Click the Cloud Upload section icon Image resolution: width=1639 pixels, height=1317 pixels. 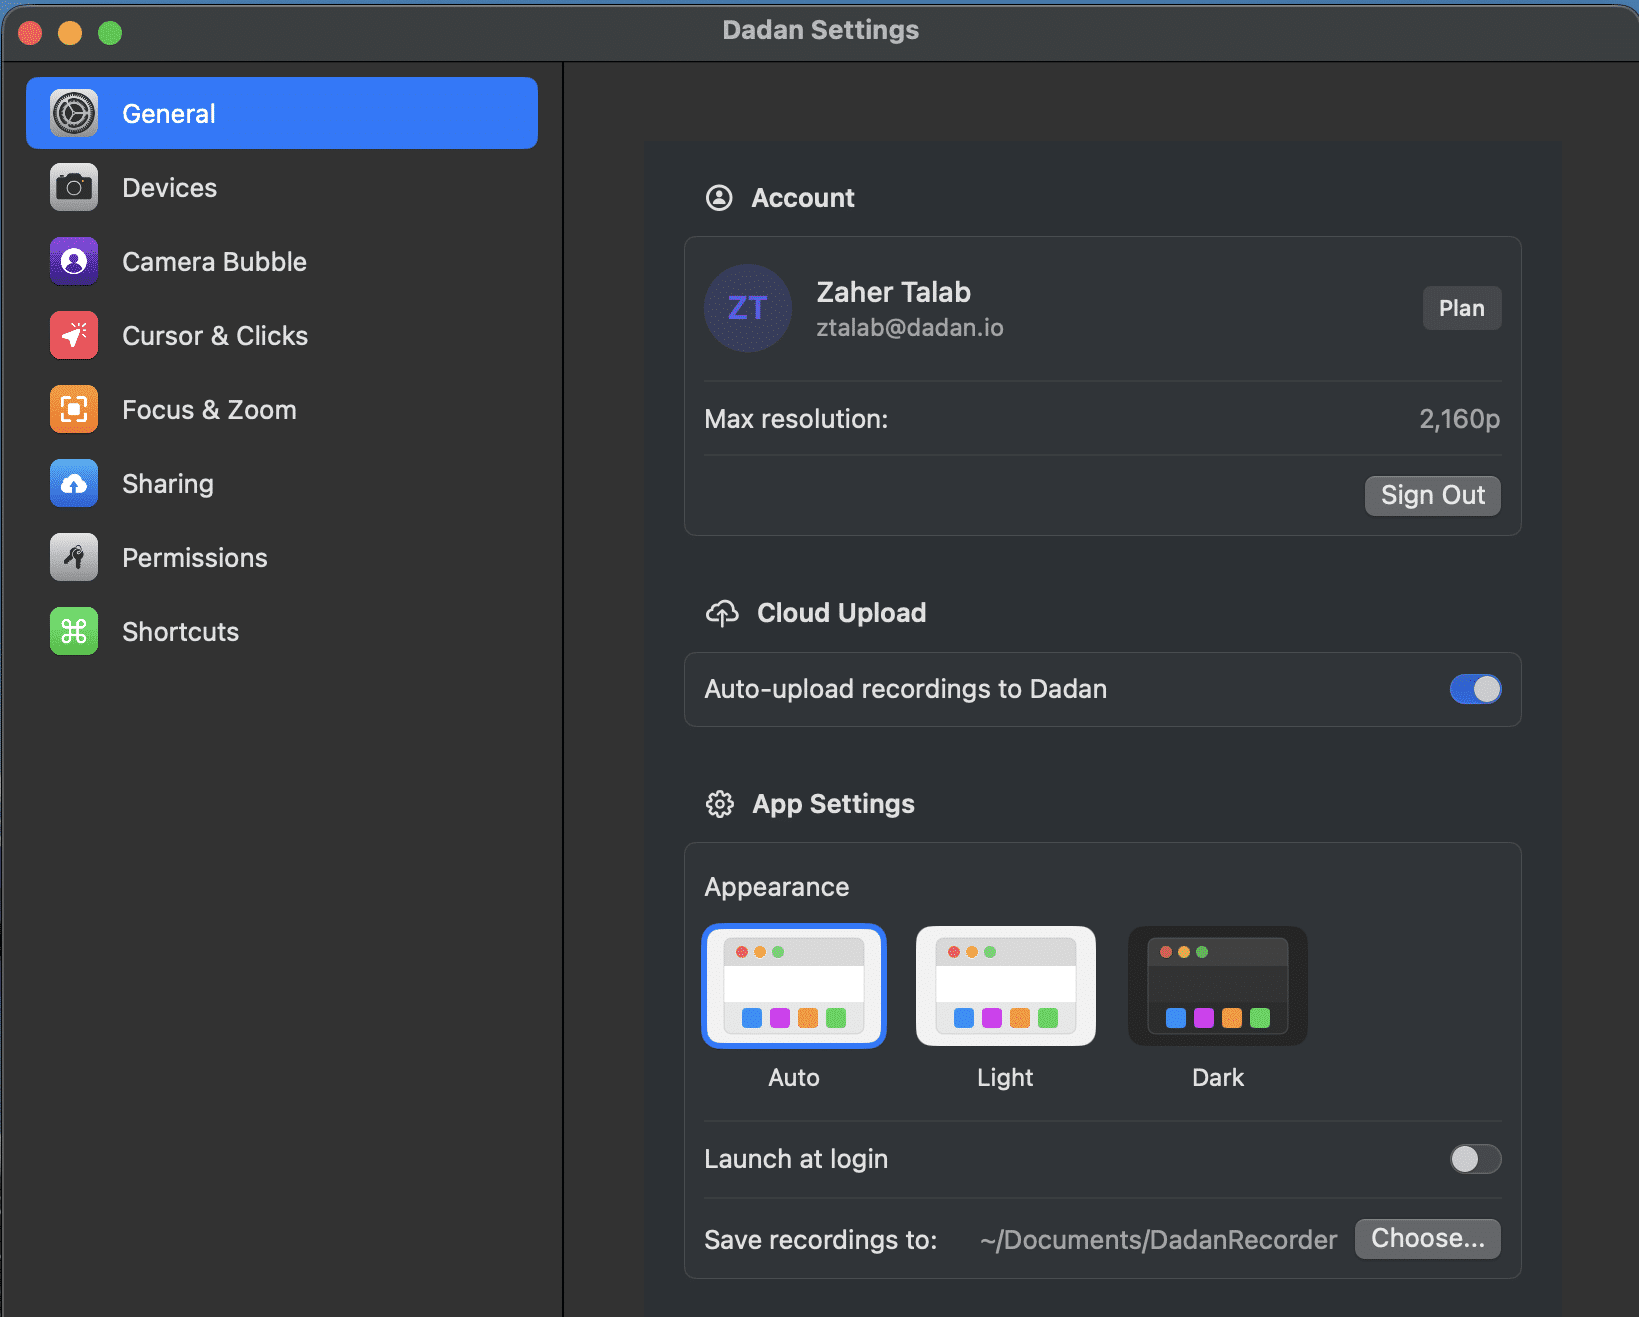tap(721, 612)
